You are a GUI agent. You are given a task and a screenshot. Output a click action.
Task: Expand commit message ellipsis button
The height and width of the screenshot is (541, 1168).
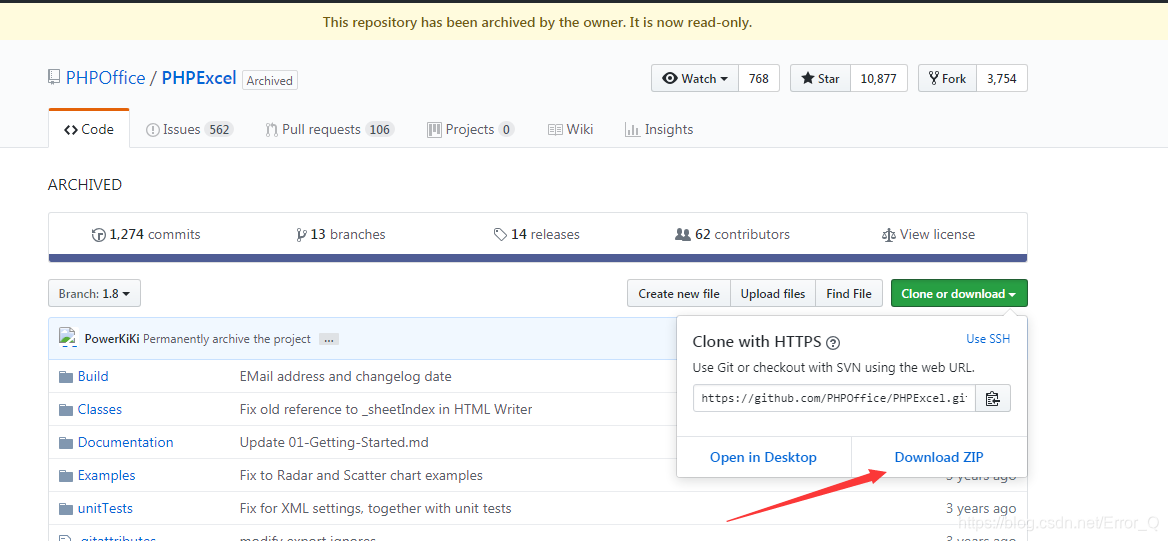[x=328, y=339]
